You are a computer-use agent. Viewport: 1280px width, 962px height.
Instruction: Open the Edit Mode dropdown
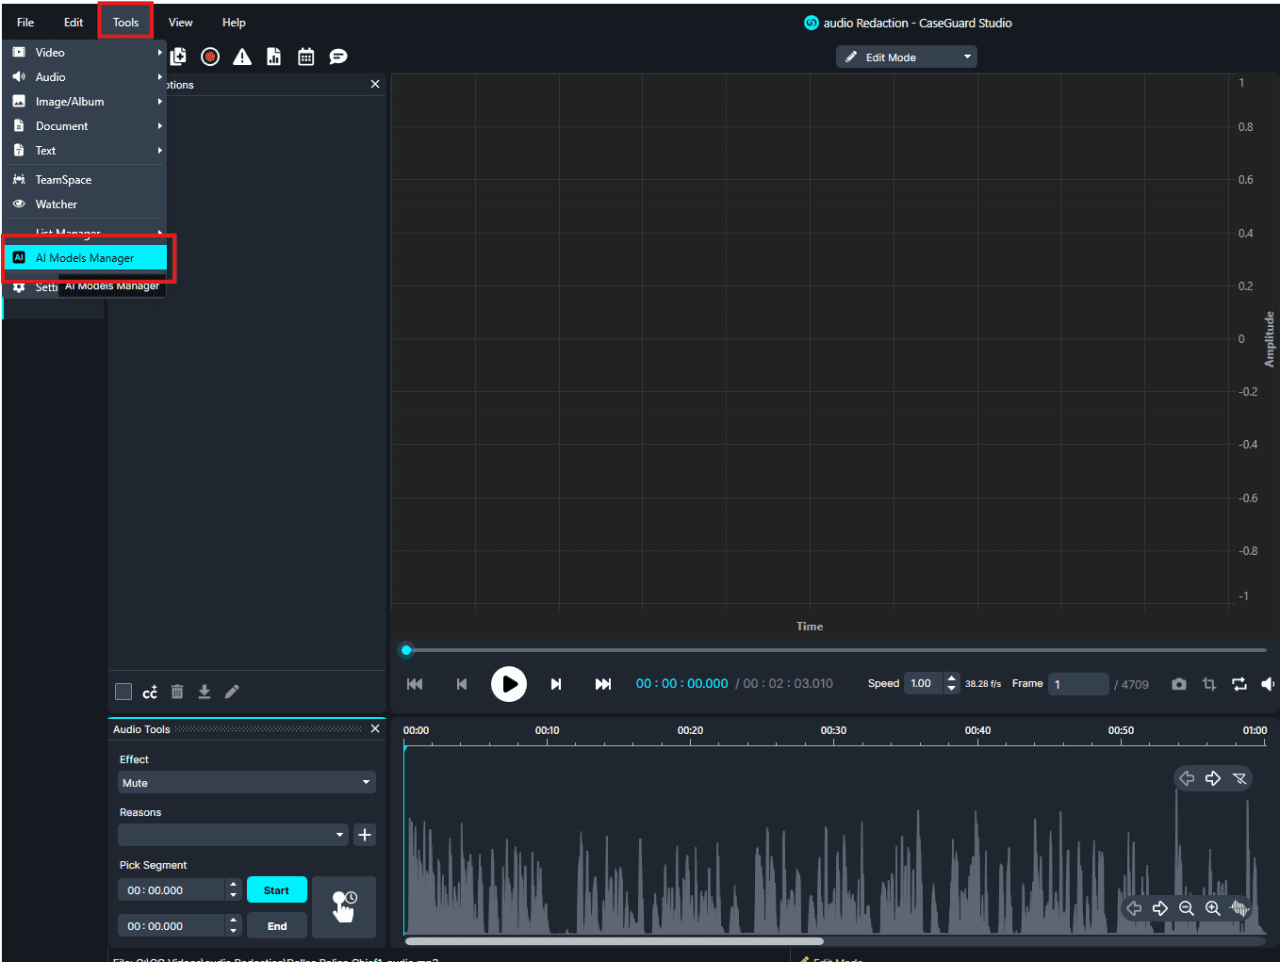click(x=906, y=57)
